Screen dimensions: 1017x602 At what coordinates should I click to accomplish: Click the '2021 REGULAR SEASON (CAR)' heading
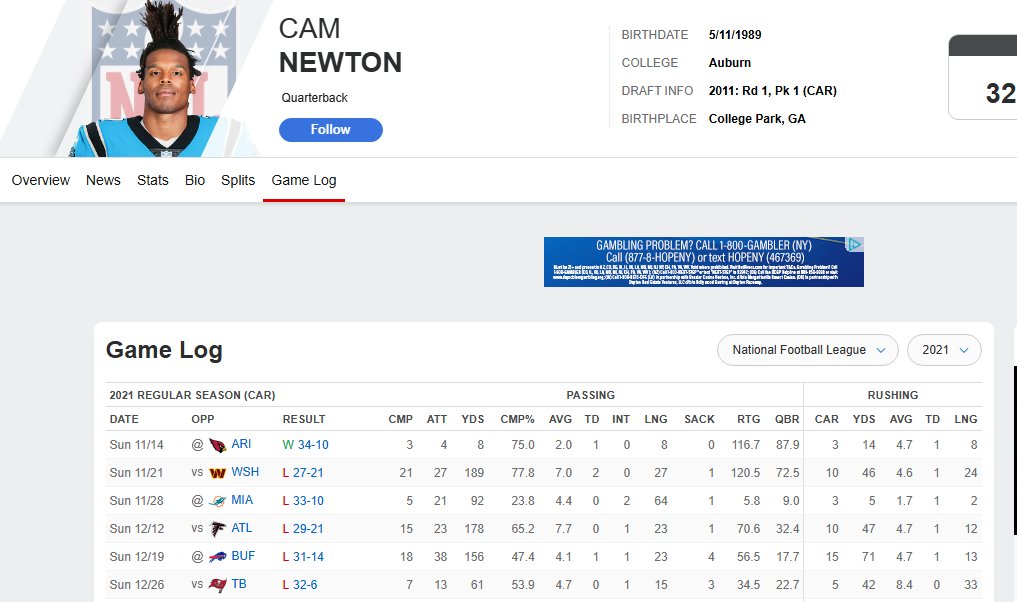(x=192, y=395)
